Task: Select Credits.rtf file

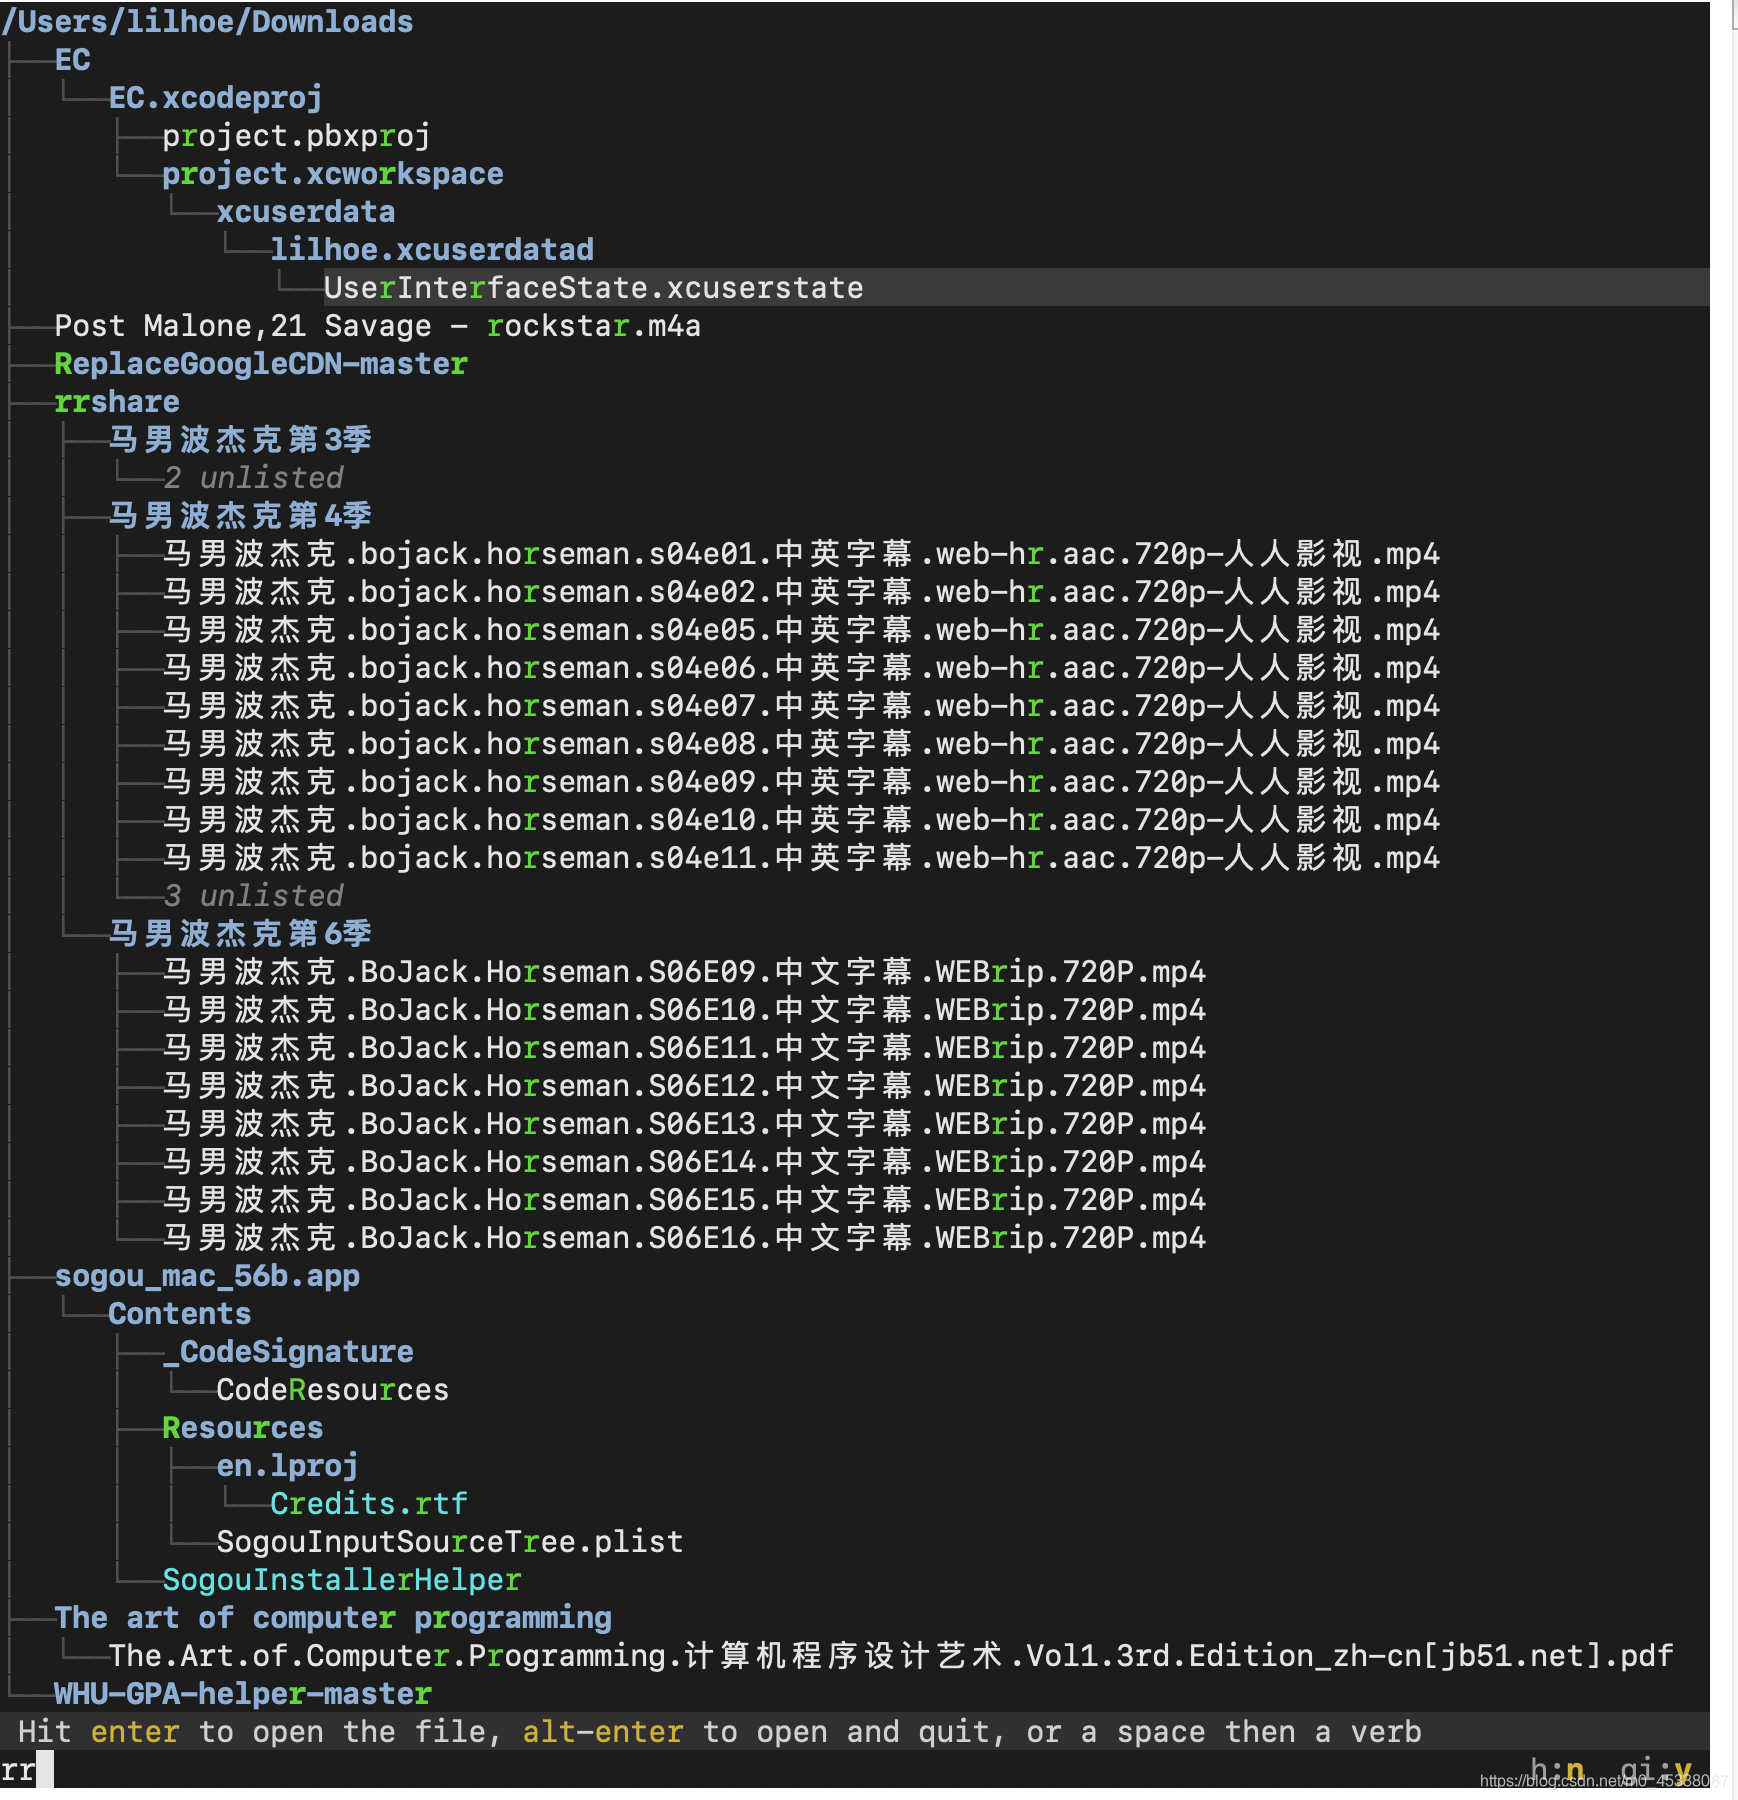Action: tap(368, 1504)
